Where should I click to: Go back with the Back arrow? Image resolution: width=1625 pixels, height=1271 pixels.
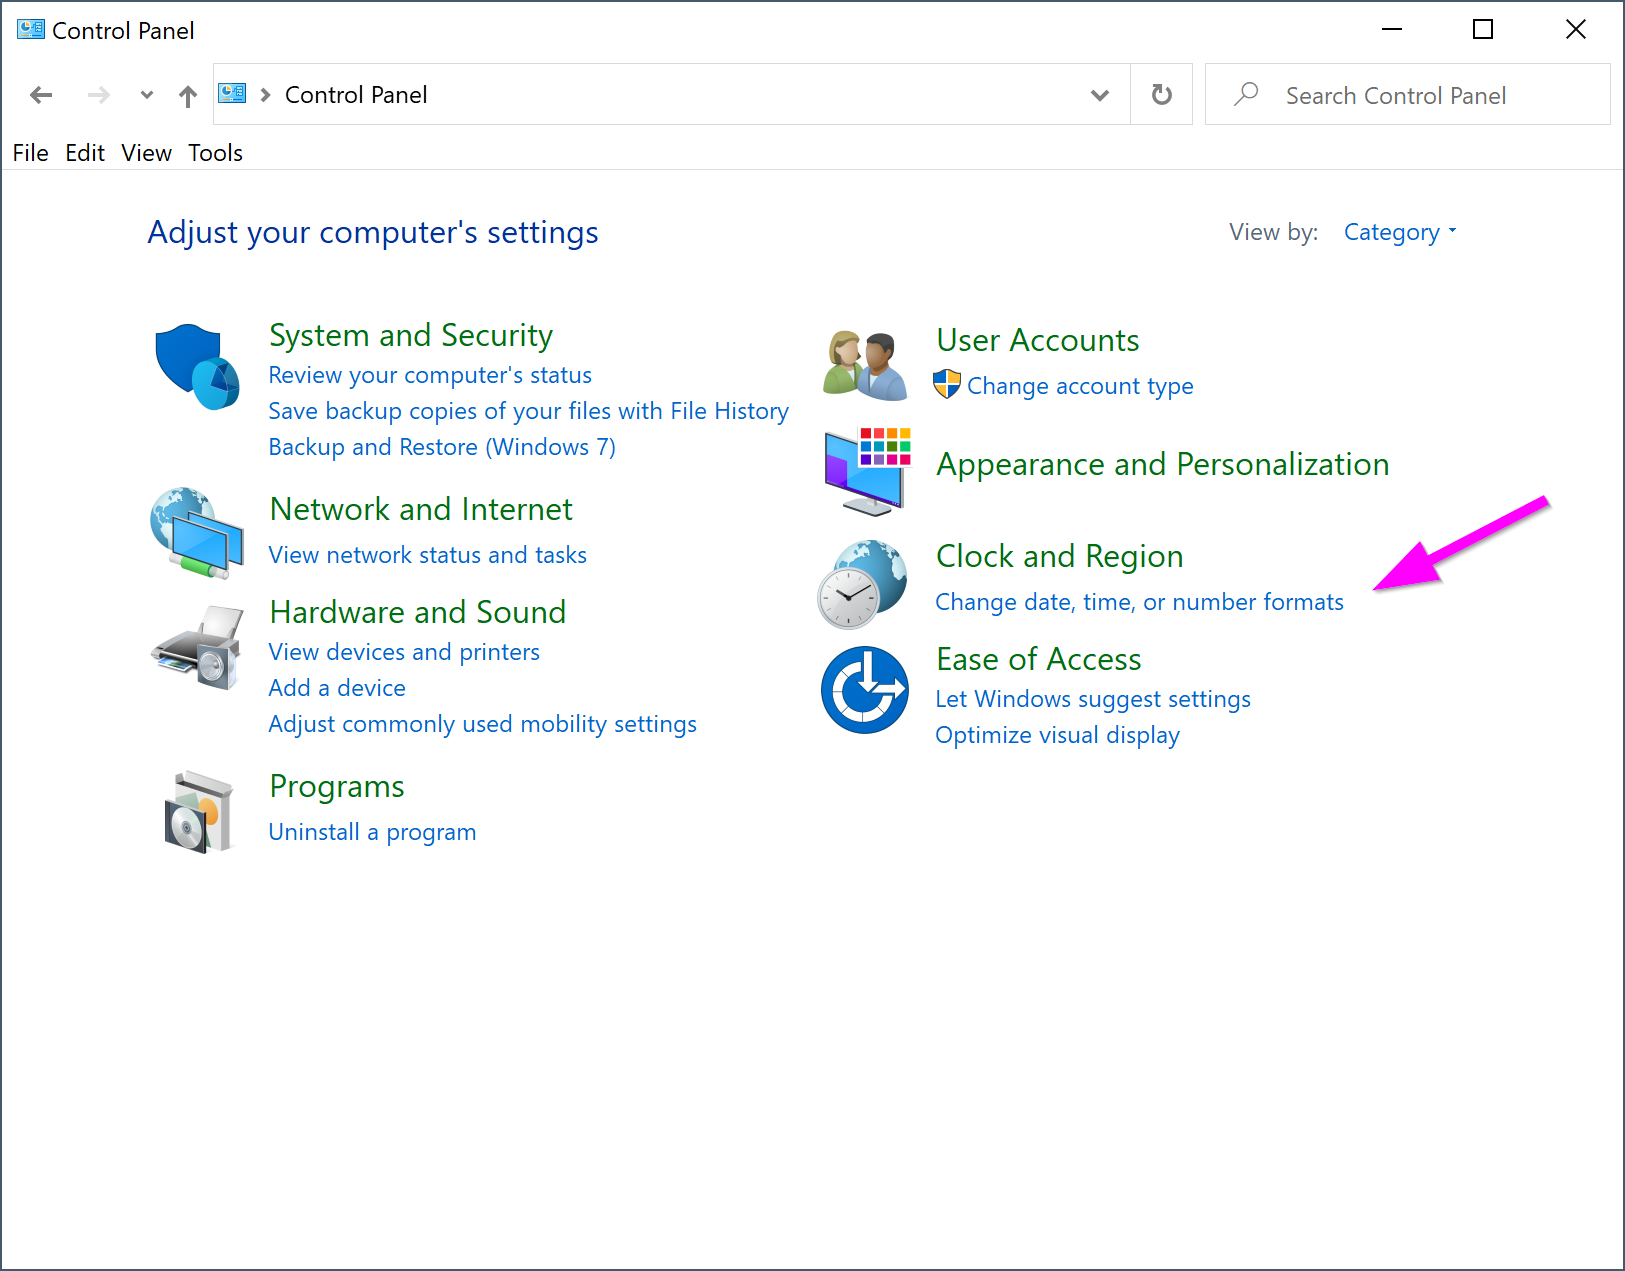(x=41, y=95)
